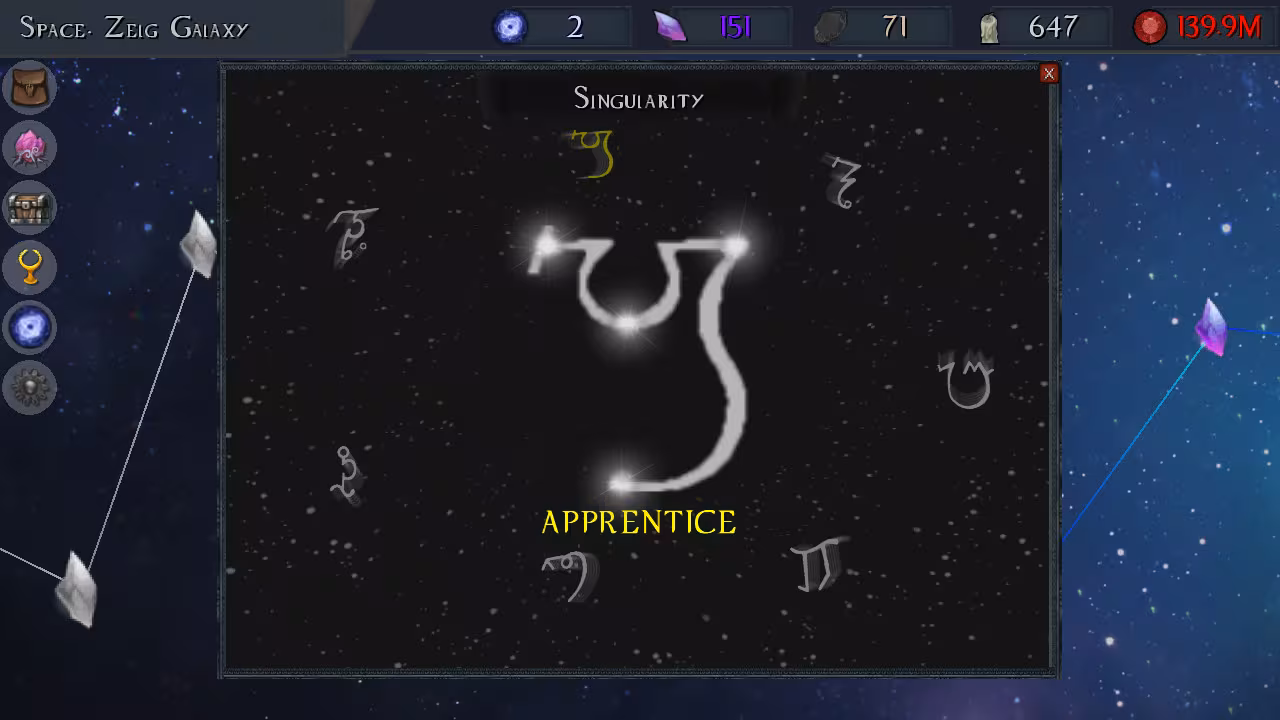This screenshot has height=720, width=1280.
Task: Select the lower white crystal node on map
Action: (76, 590)
